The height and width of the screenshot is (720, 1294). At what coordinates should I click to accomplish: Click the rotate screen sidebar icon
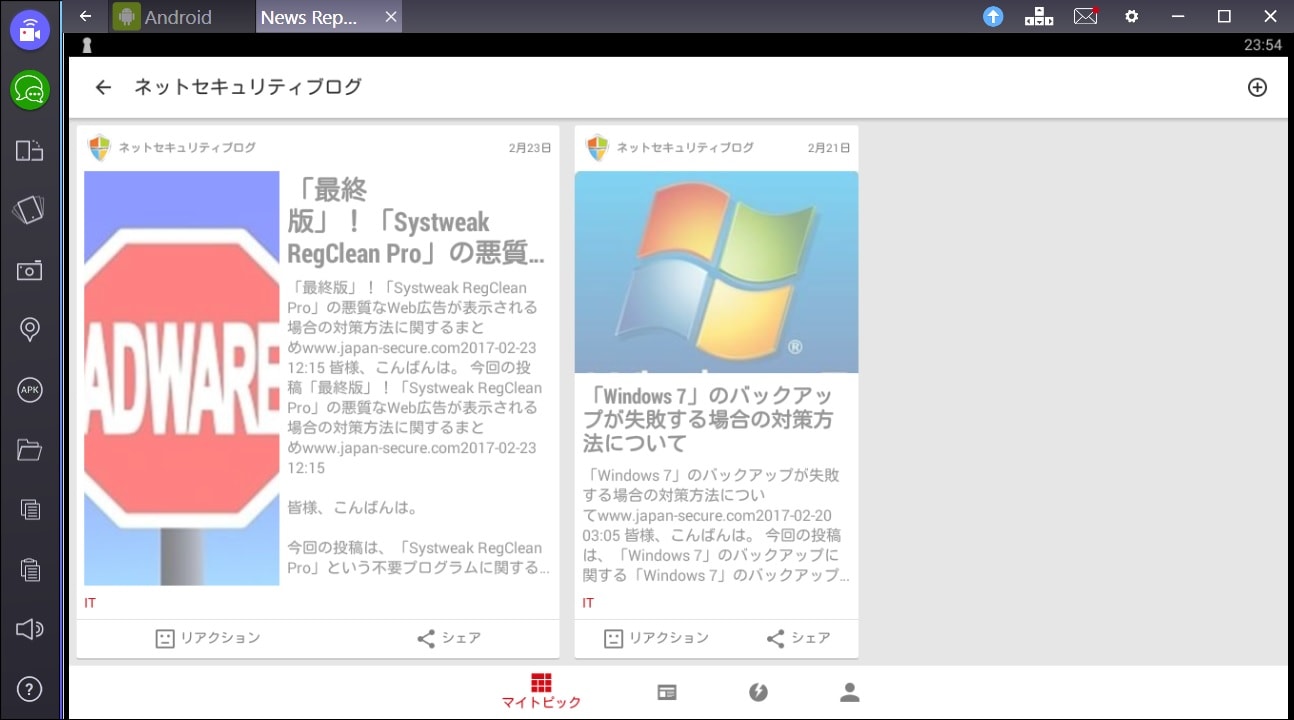click(x=29, y=210)
